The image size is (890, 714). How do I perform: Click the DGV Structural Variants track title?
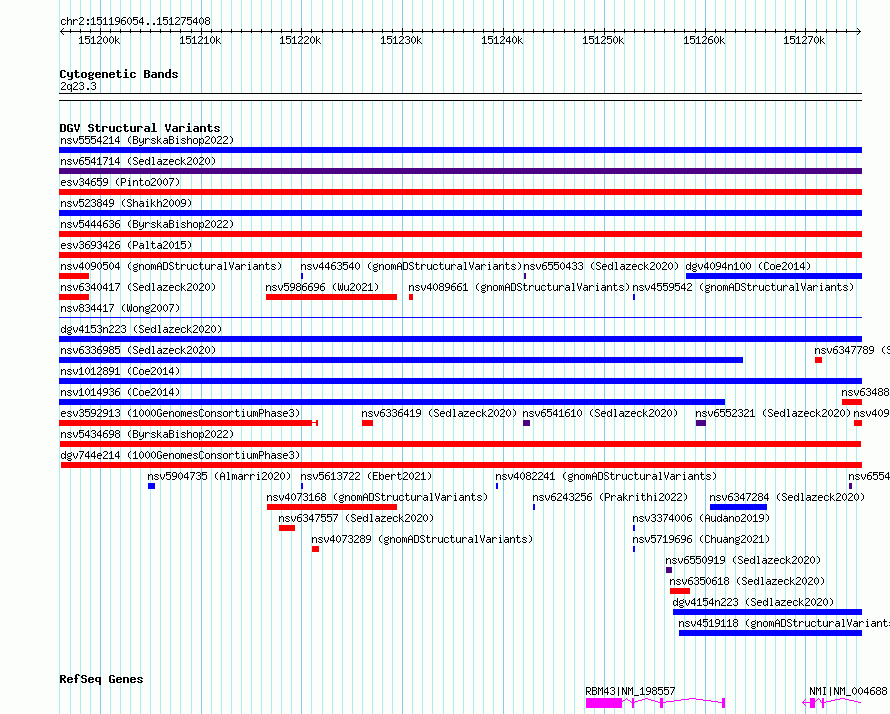point(140,128)
